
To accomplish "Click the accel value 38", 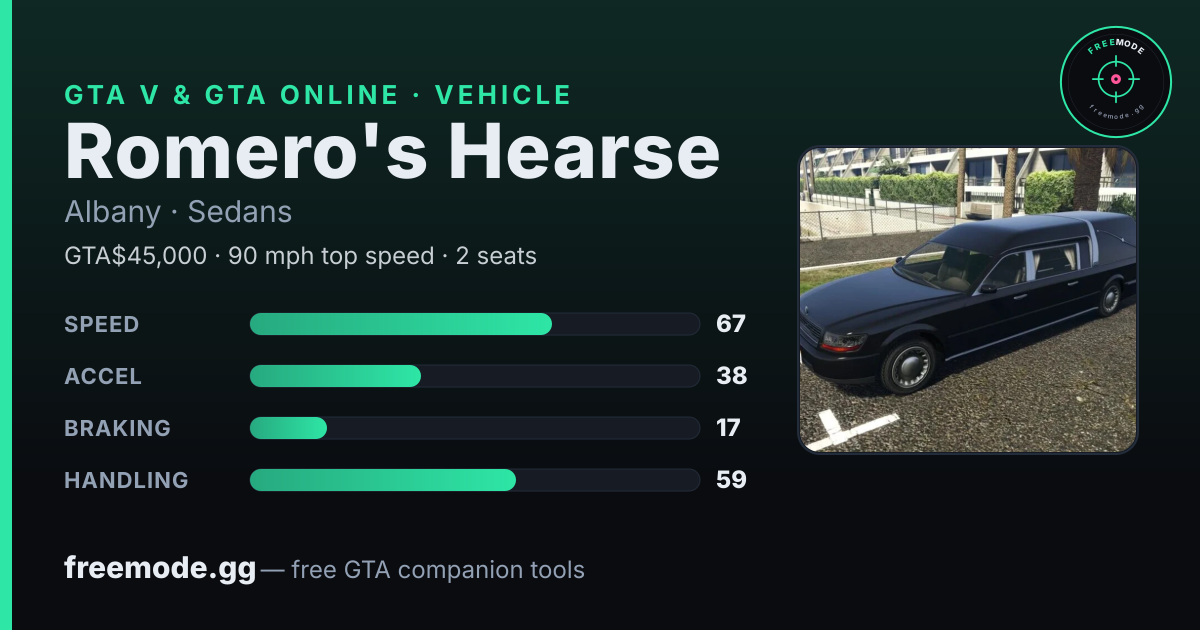I will pyautogui.click(x=732, y=376).
